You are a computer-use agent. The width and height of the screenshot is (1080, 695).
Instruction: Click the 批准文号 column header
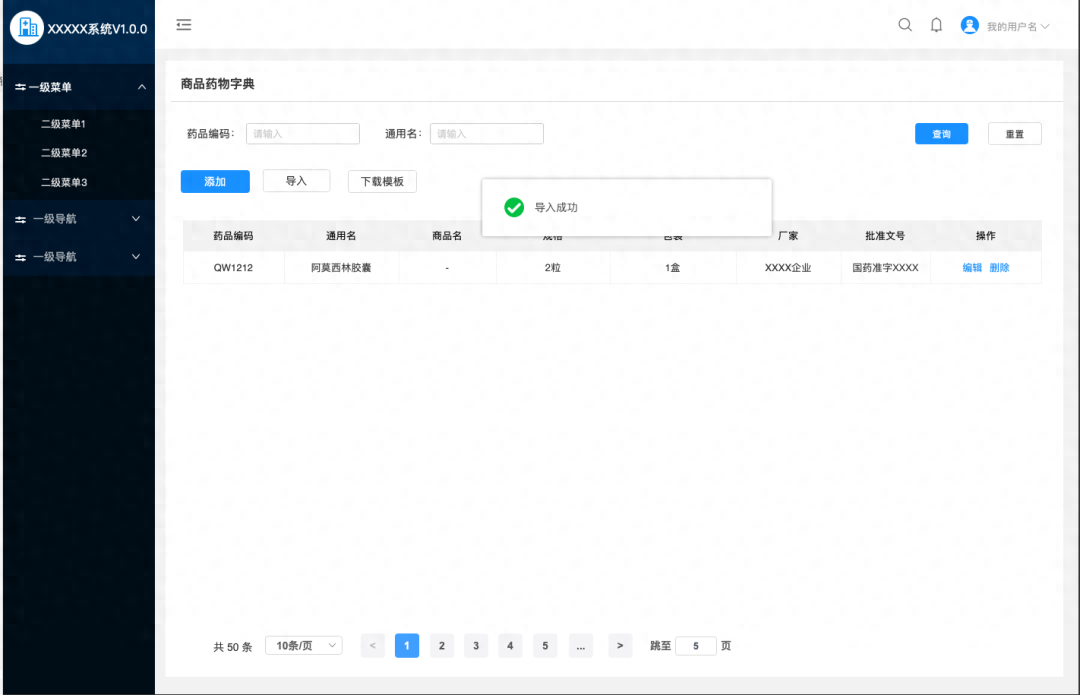click(885, 236)
